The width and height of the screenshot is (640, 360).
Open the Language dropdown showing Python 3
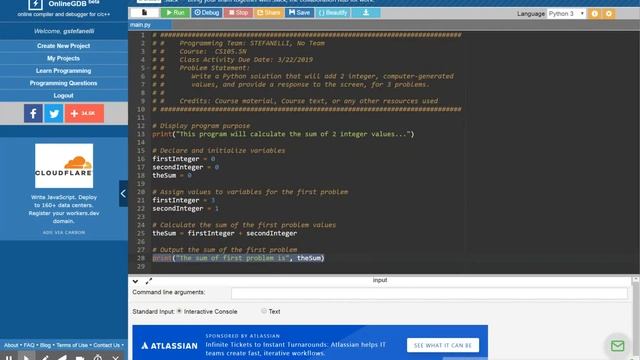566,13
